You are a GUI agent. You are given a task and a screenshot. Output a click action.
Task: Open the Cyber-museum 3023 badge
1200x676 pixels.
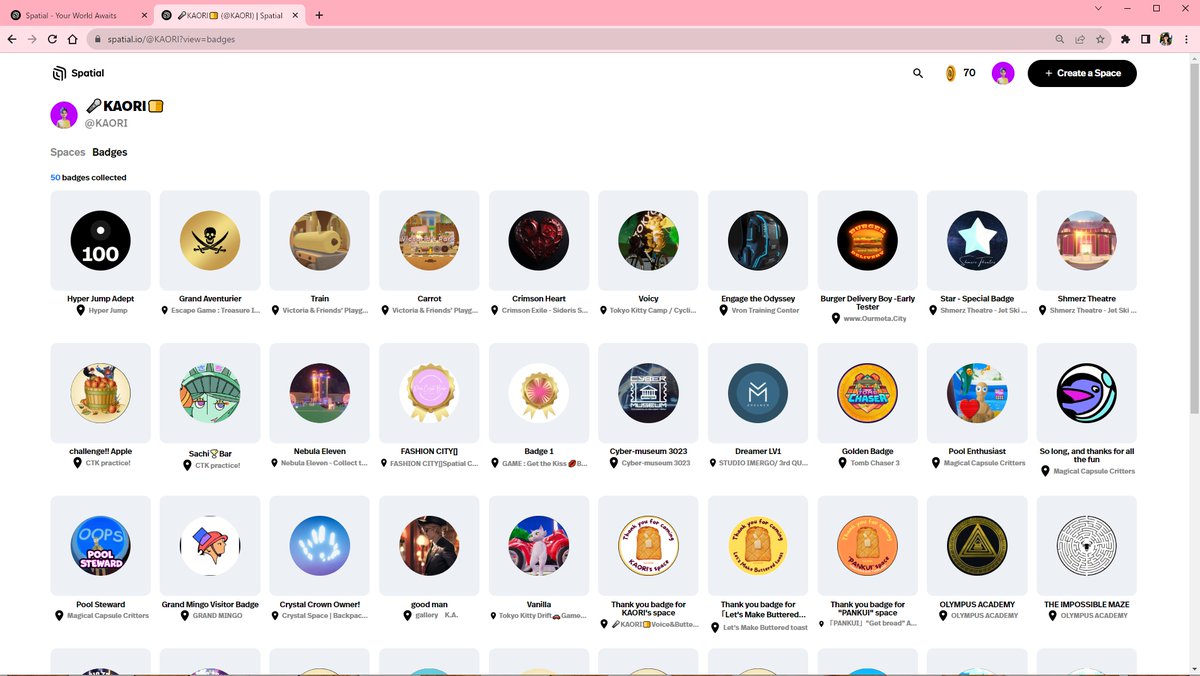(648, 393)
